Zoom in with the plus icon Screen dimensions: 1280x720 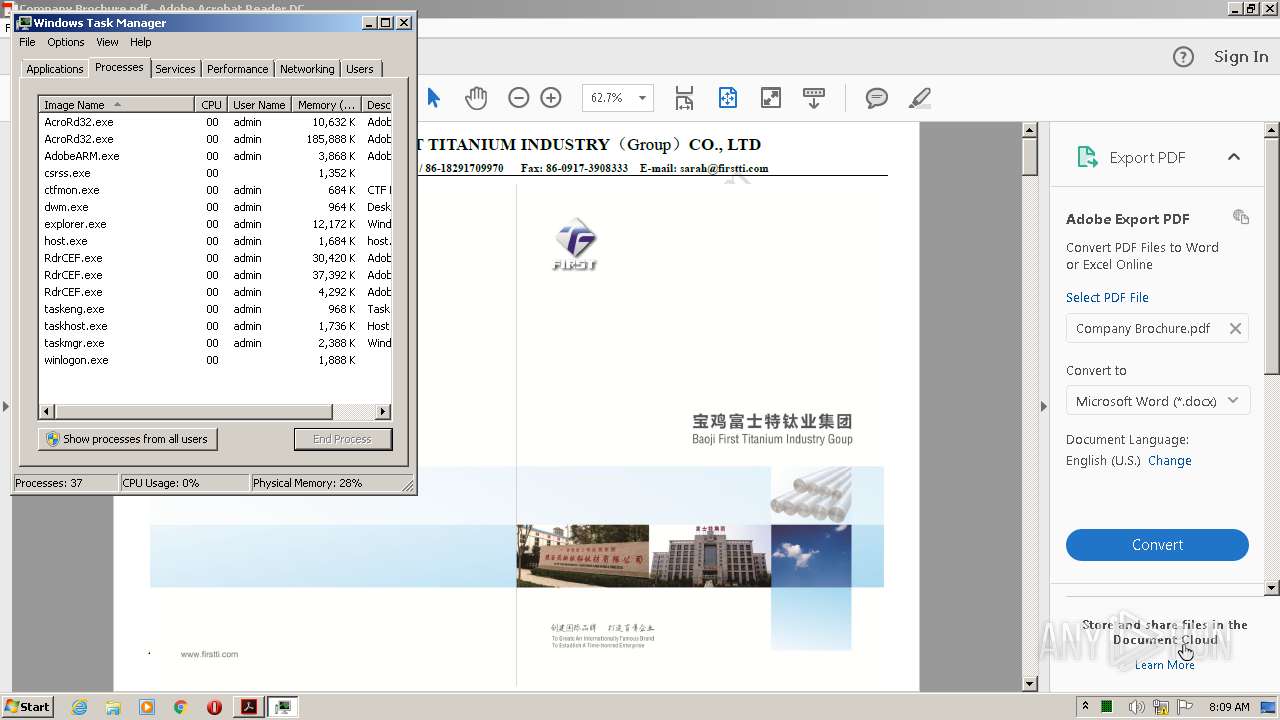click(551, 97)
